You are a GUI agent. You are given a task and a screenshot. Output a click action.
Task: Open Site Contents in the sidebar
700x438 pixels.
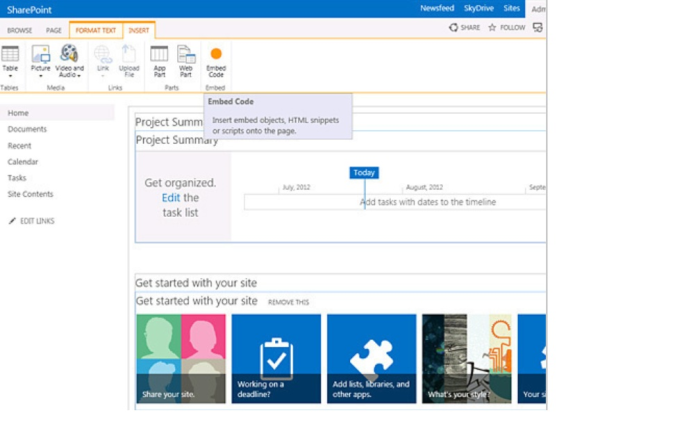click(x=30, y=194)
